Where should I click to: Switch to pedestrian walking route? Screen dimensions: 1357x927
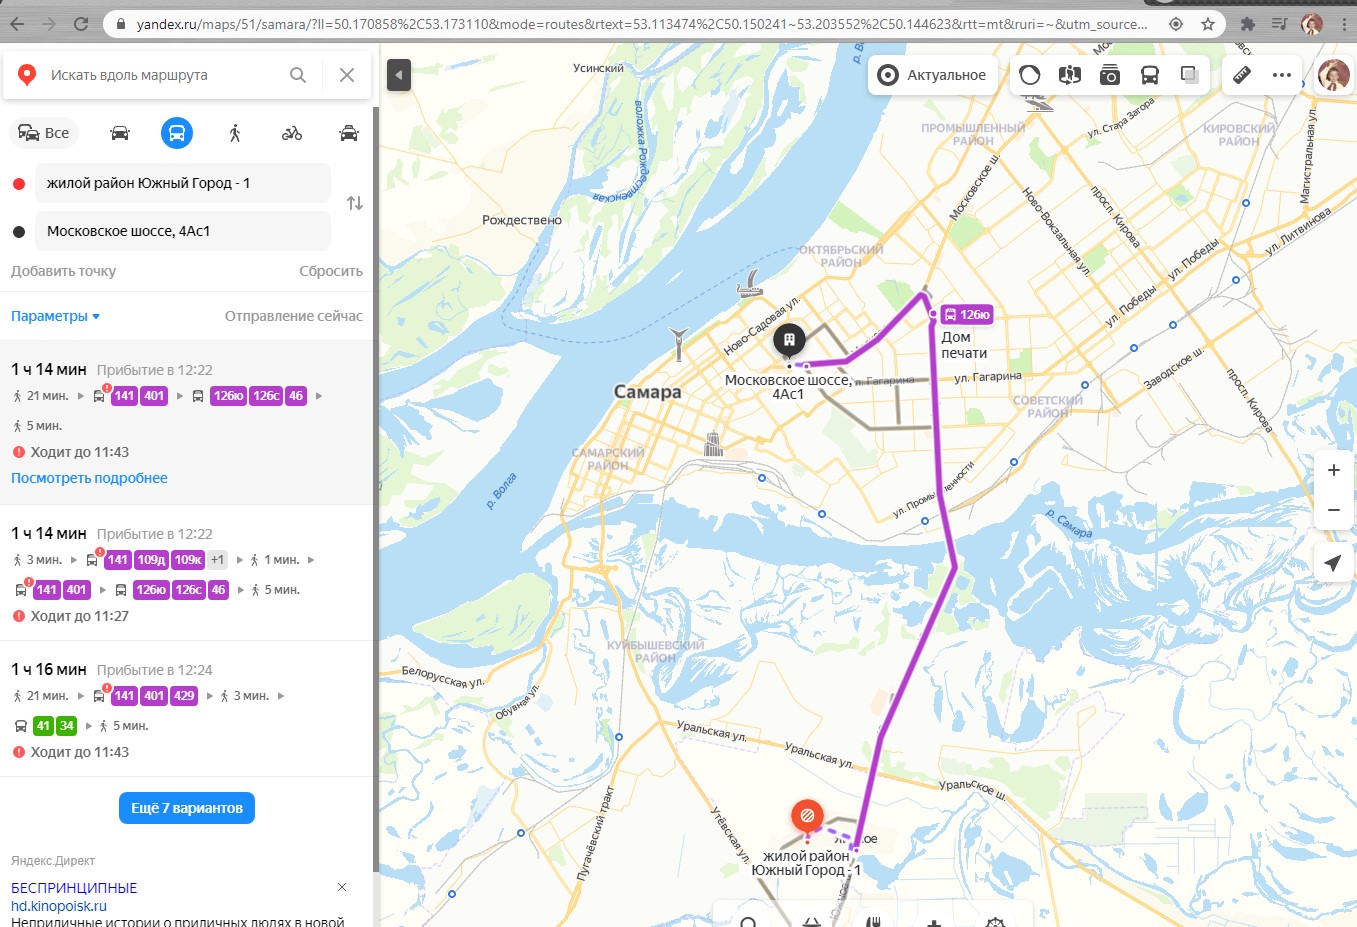pyautogui.click(x=235, y=133)
